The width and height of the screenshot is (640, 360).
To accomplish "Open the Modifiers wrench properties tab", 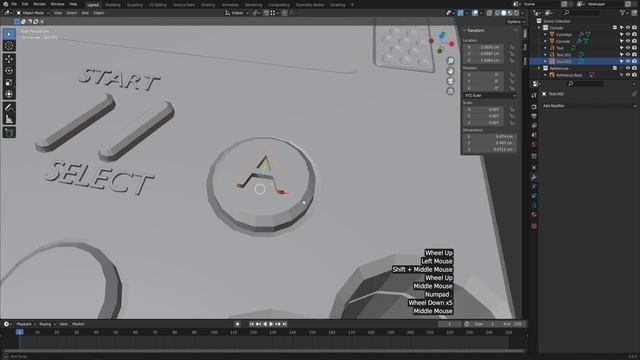I will [x=534, y=177].
